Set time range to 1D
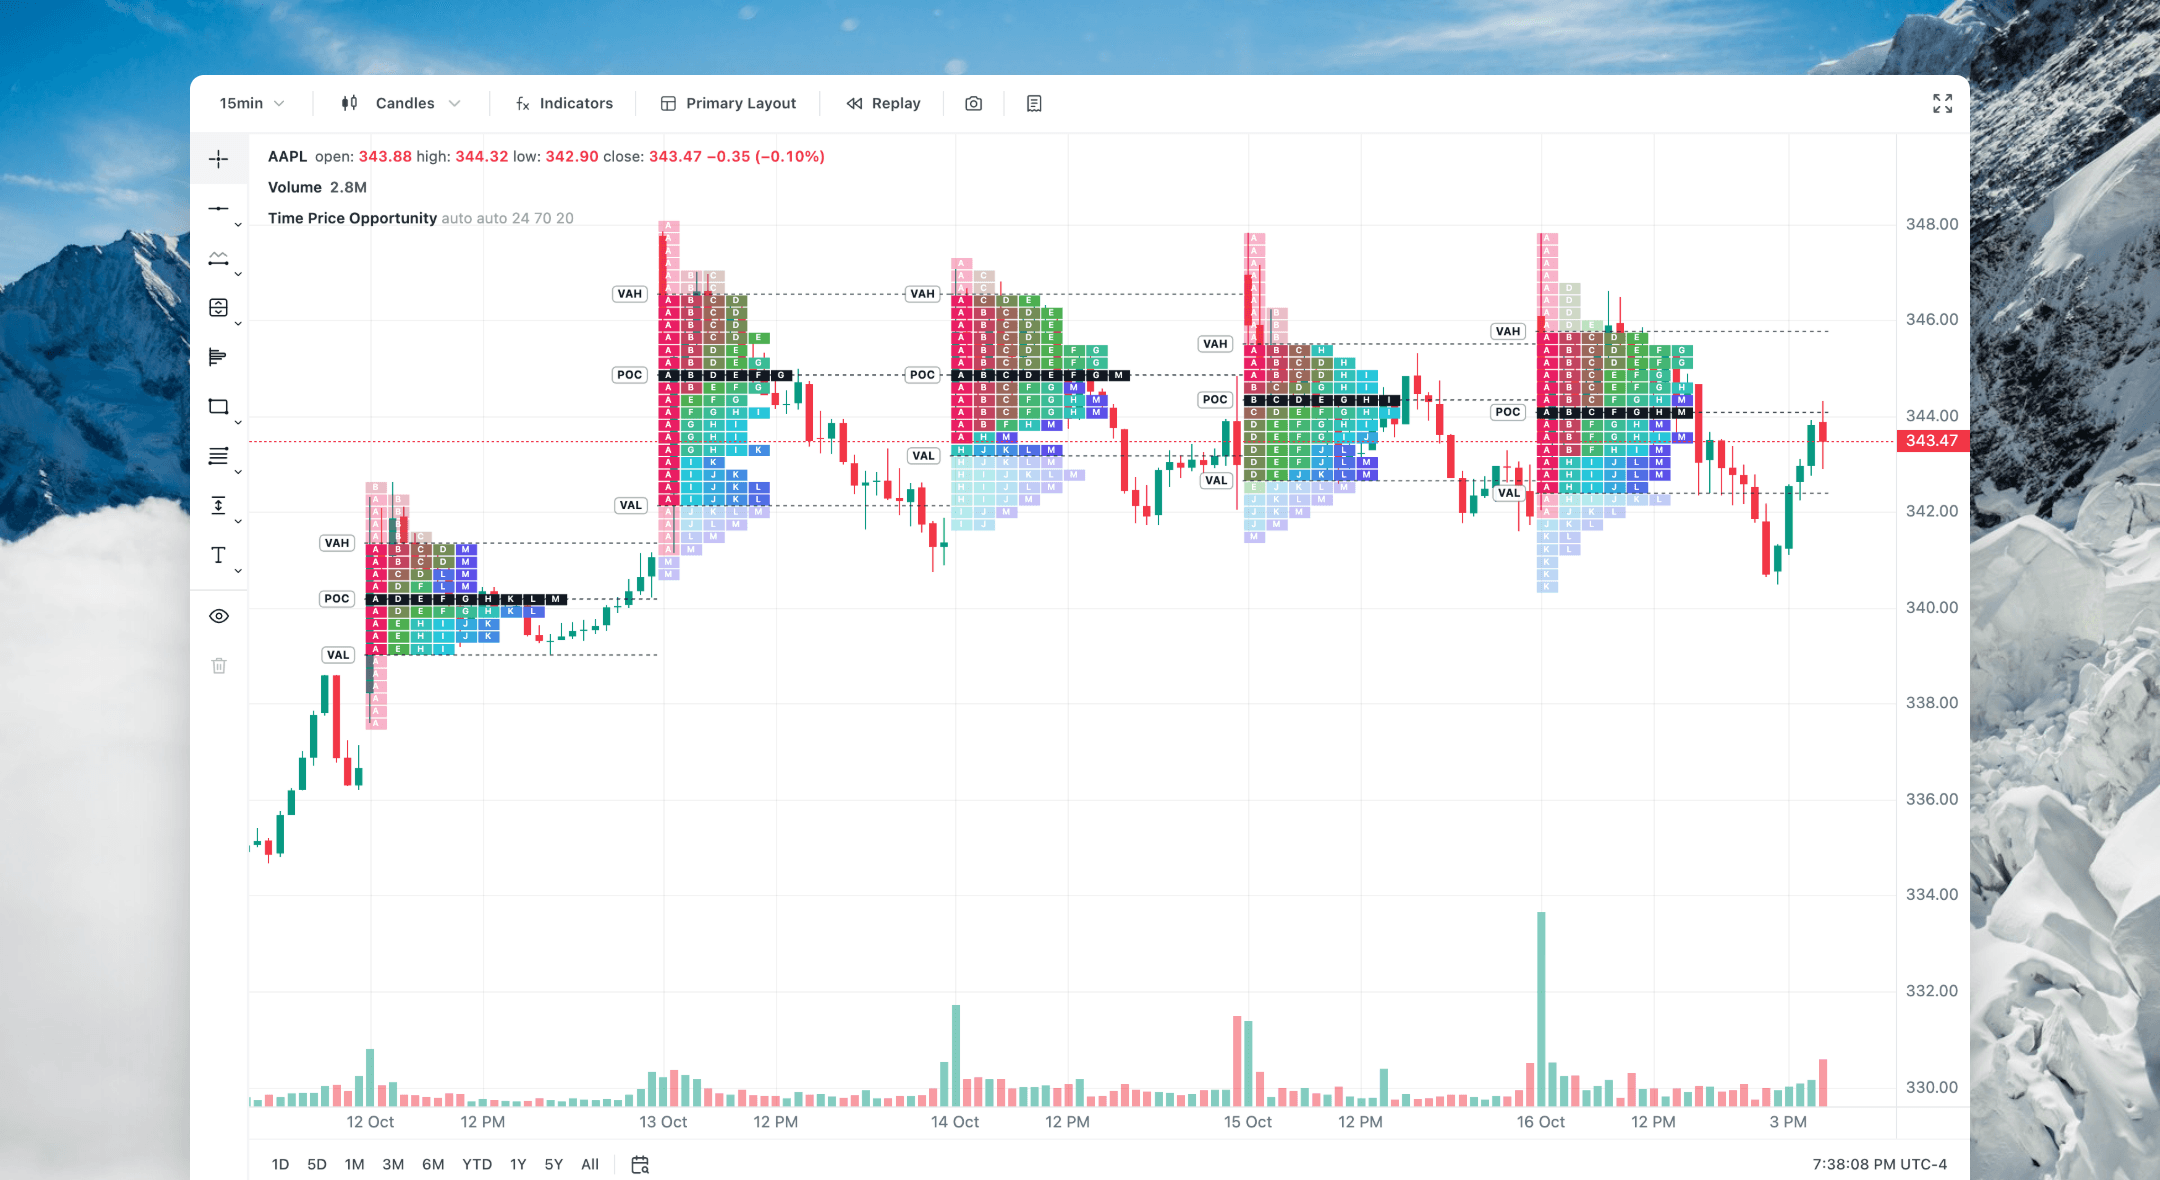Image resolution: width=2160 pixels, height=1180 pixels. pos(280,1164)
